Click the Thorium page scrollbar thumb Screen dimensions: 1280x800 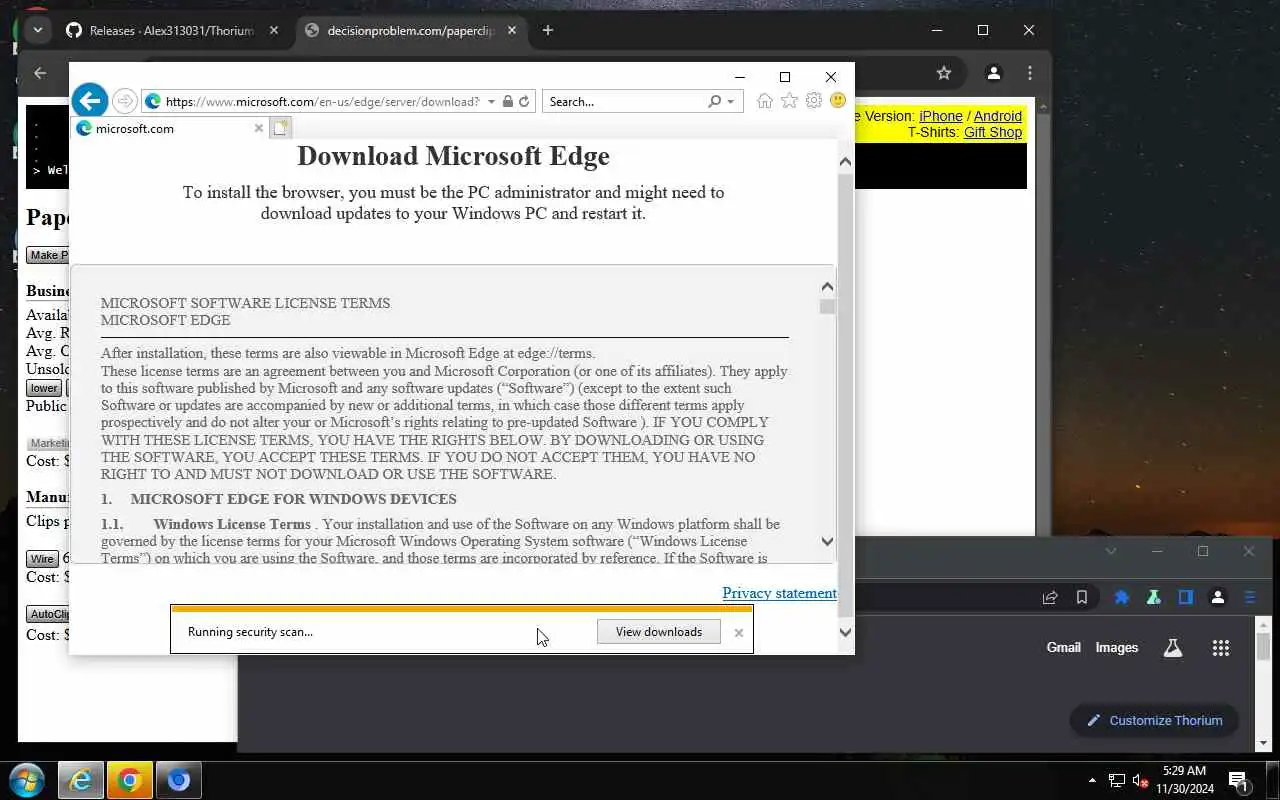coord(1264,646)
